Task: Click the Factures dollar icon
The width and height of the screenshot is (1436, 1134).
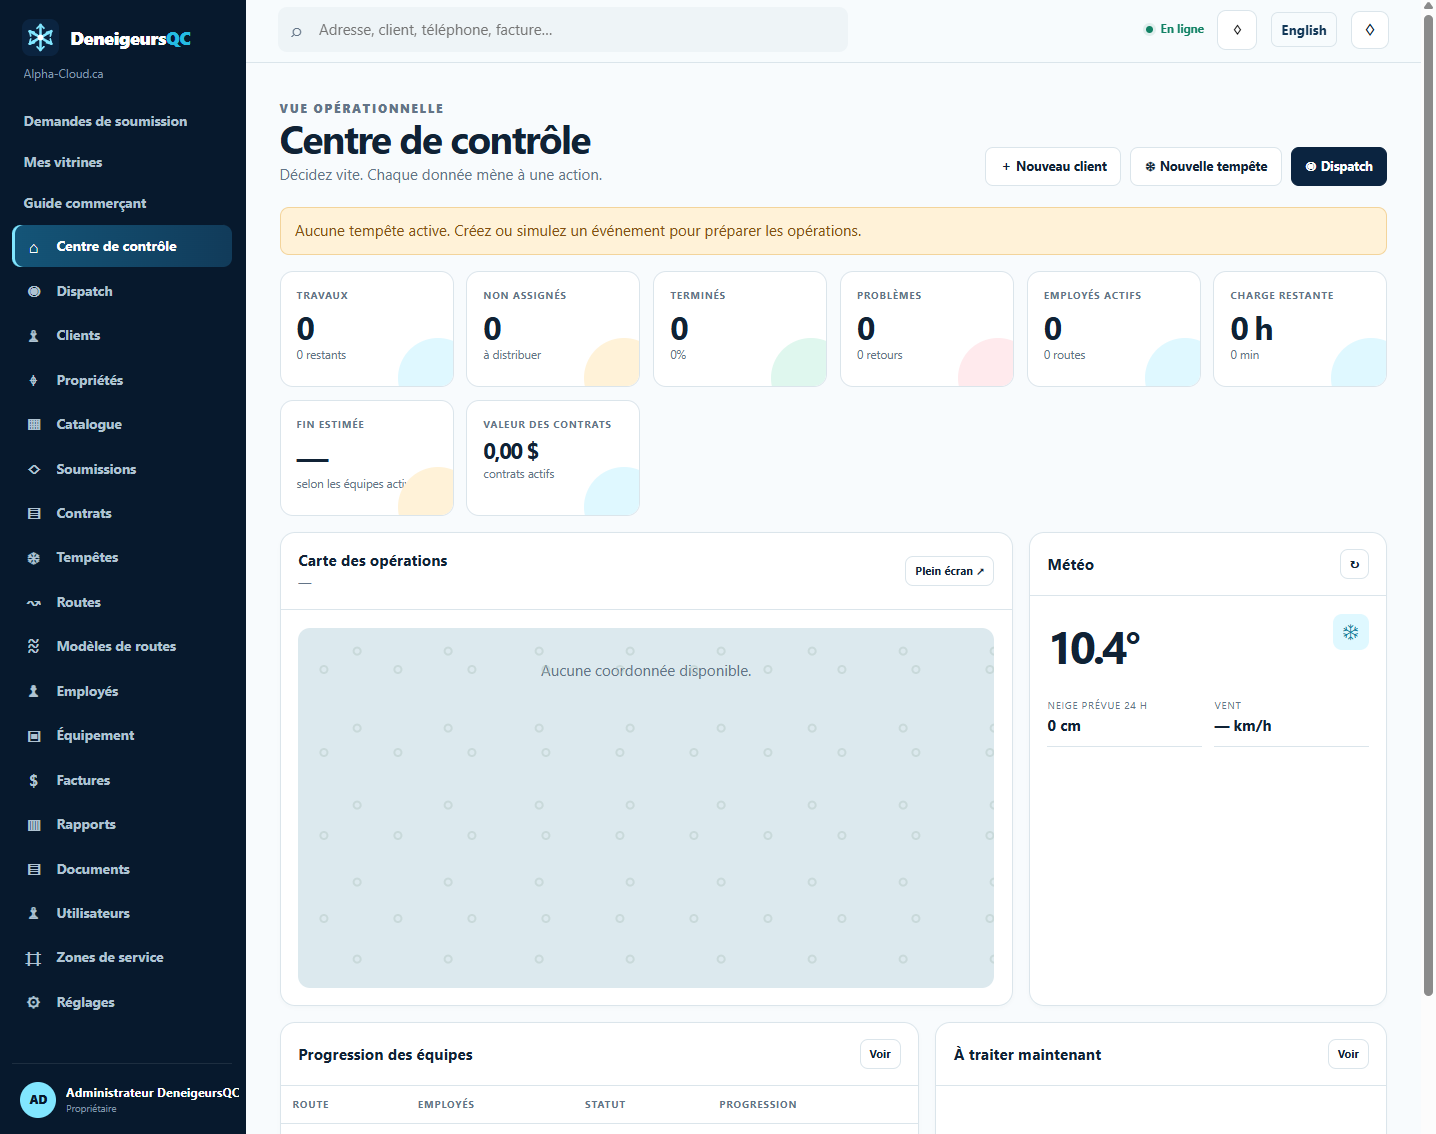Action: (x=34, y=780)
